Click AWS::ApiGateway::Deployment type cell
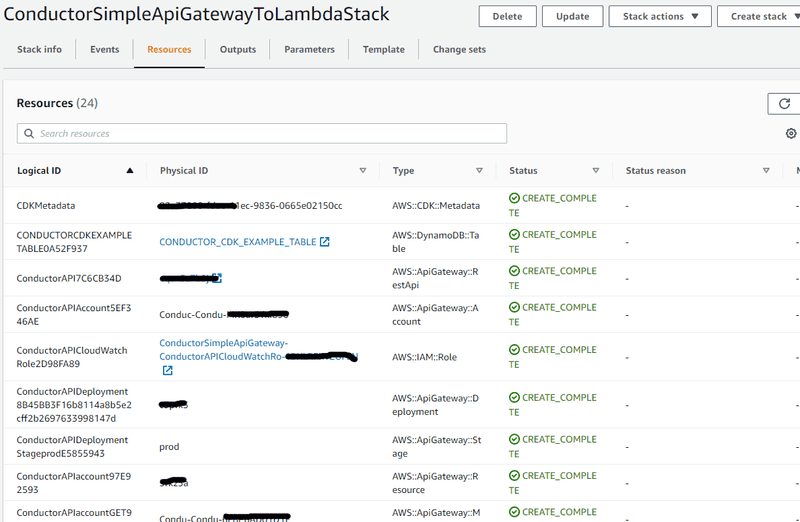The height and width of the screenshot is (522, 800). 435,405
